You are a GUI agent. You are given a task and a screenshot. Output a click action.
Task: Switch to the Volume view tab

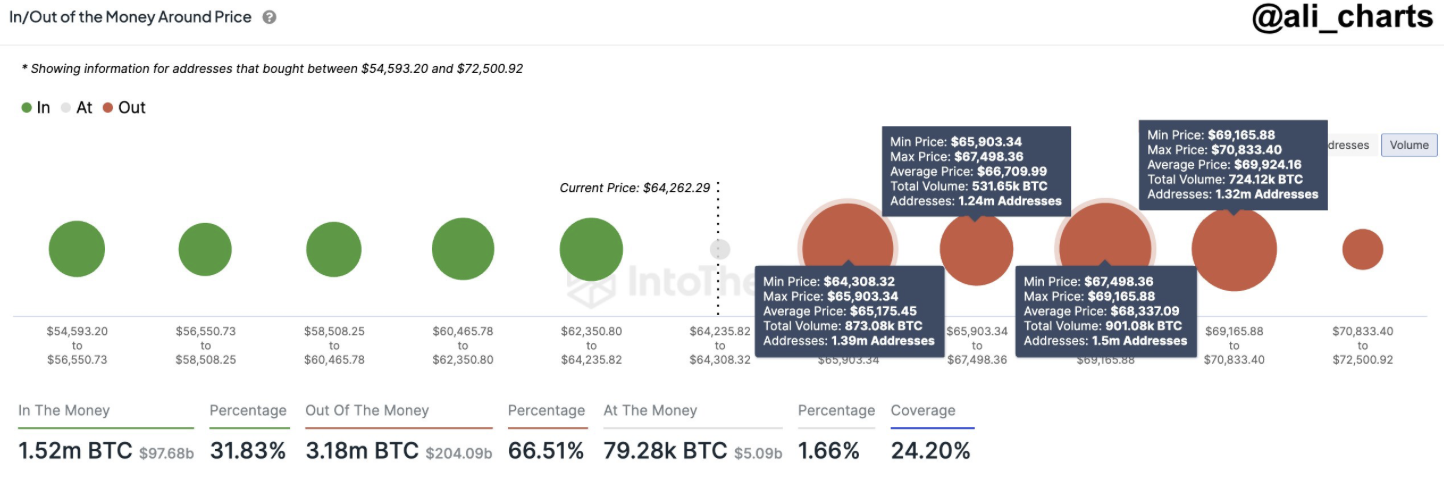[x=1408, y=145]
